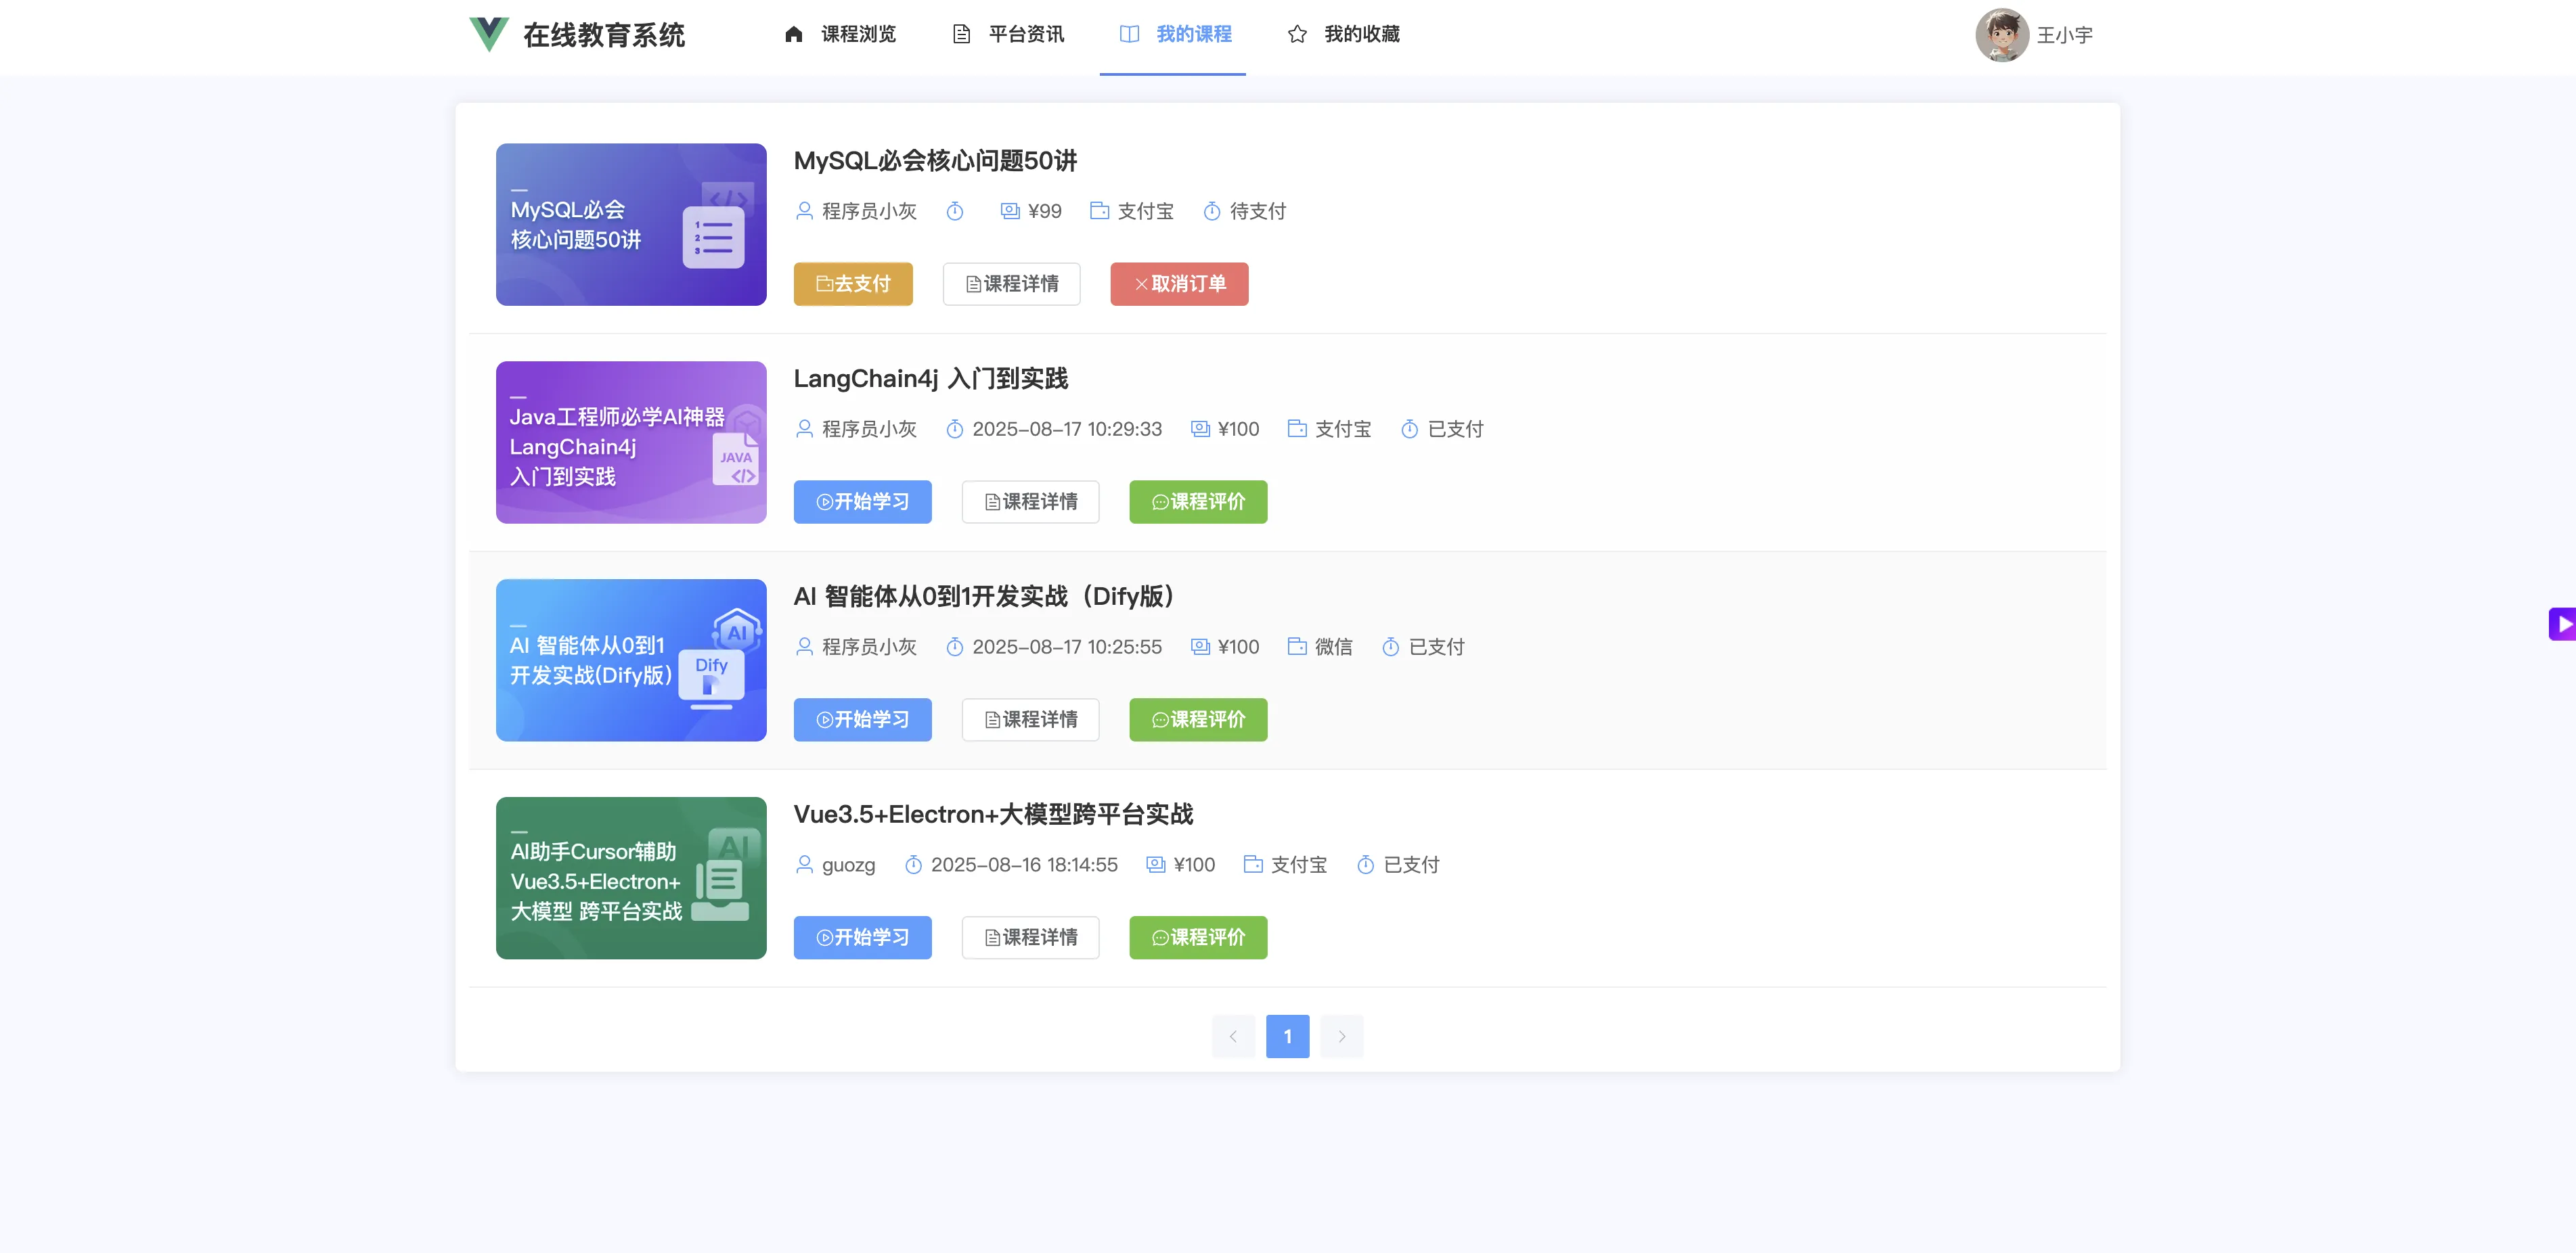Click the document icon beside 平台资讯
Image resolution: width=2576 pixels, height=1253 pixels.
tap(961, 34)
